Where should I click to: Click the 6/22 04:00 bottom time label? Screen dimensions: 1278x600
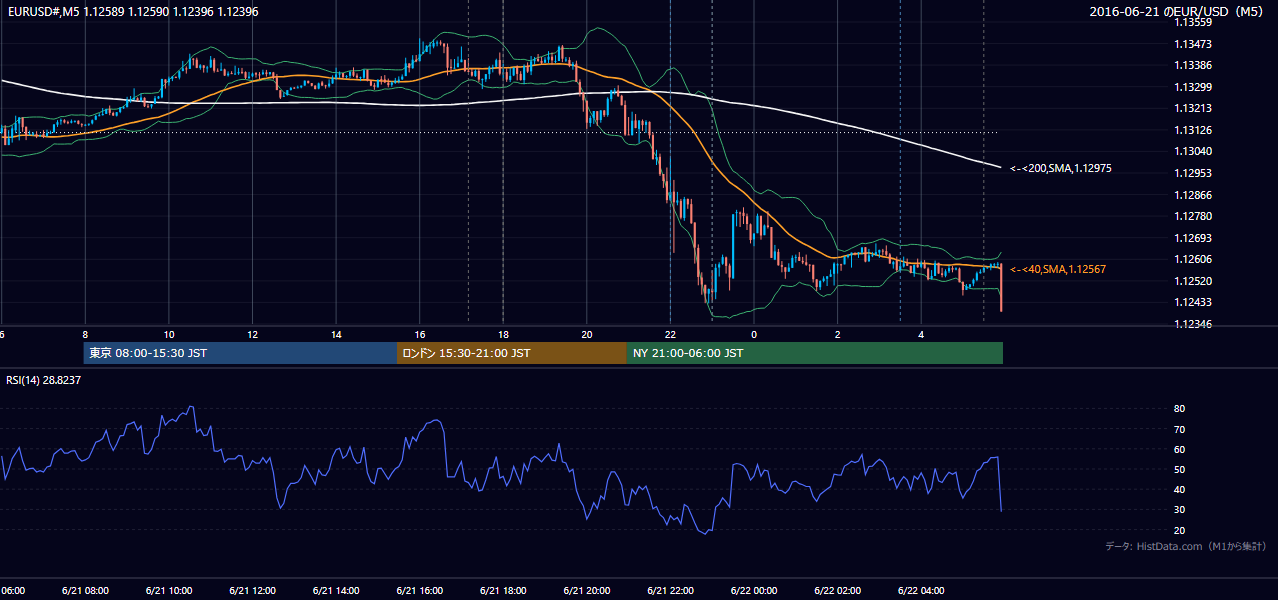click(921, 590)
